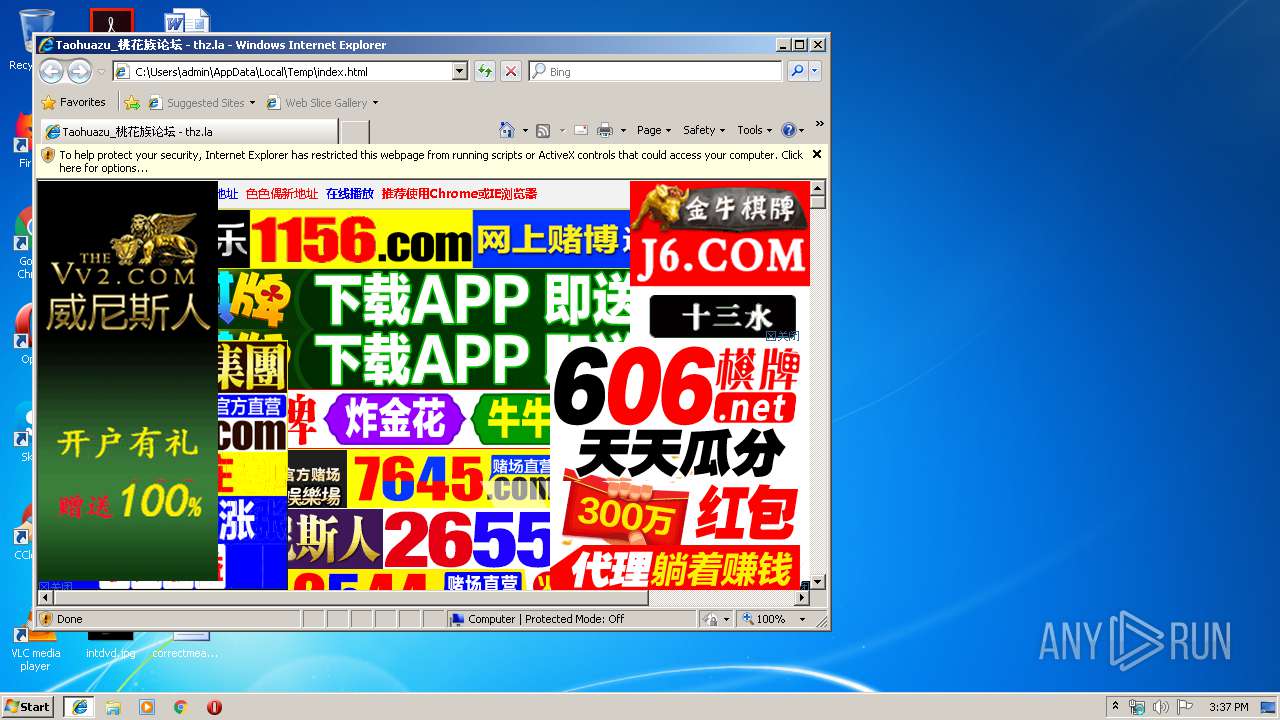Refresh the page with the green arrows icon

484,71
